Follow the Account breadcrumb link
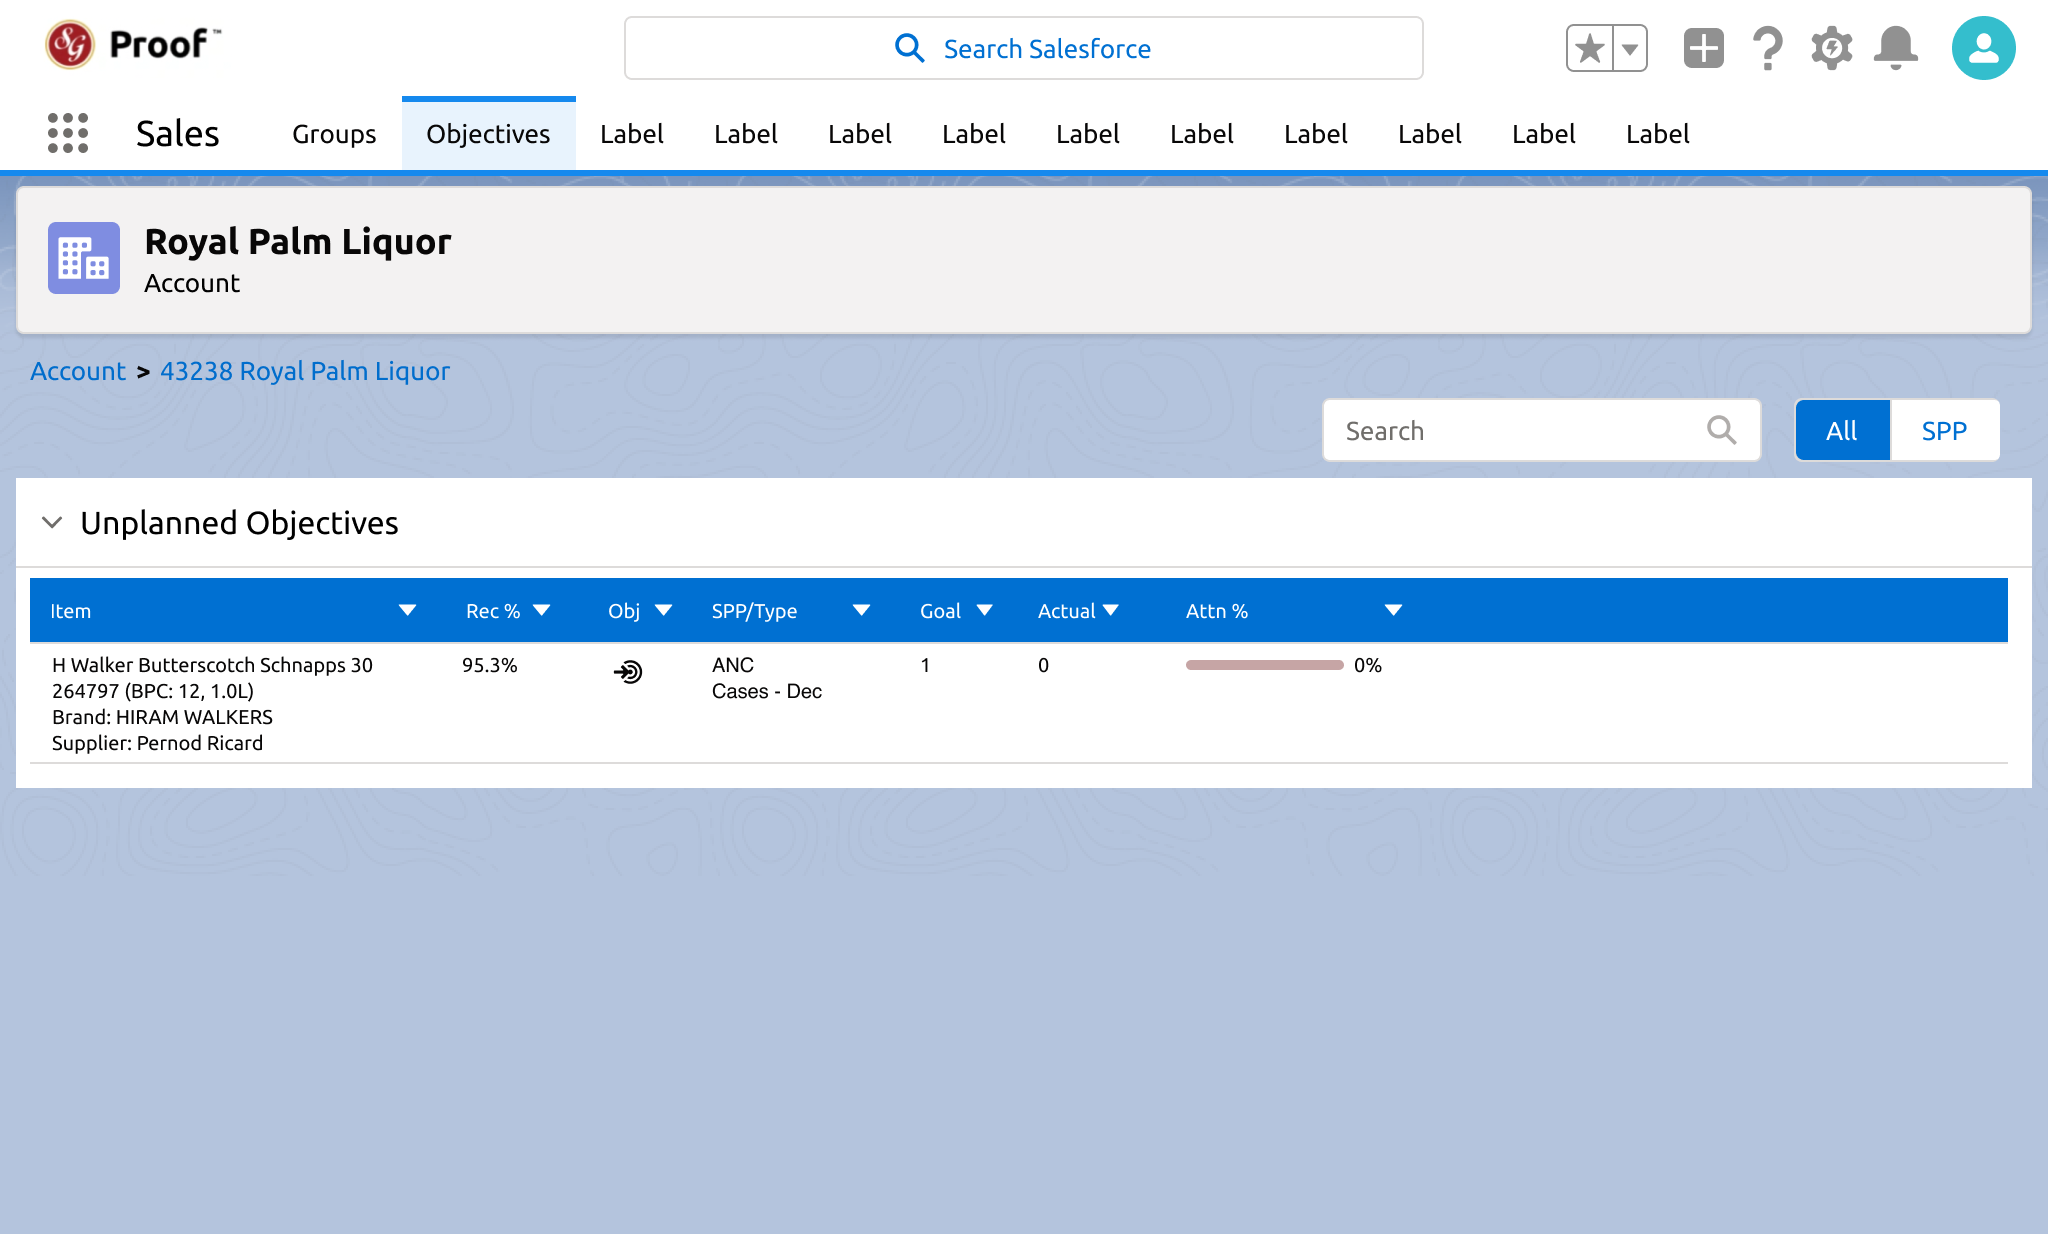This screenshot has height=1234, width=2048. click(78, 371)
